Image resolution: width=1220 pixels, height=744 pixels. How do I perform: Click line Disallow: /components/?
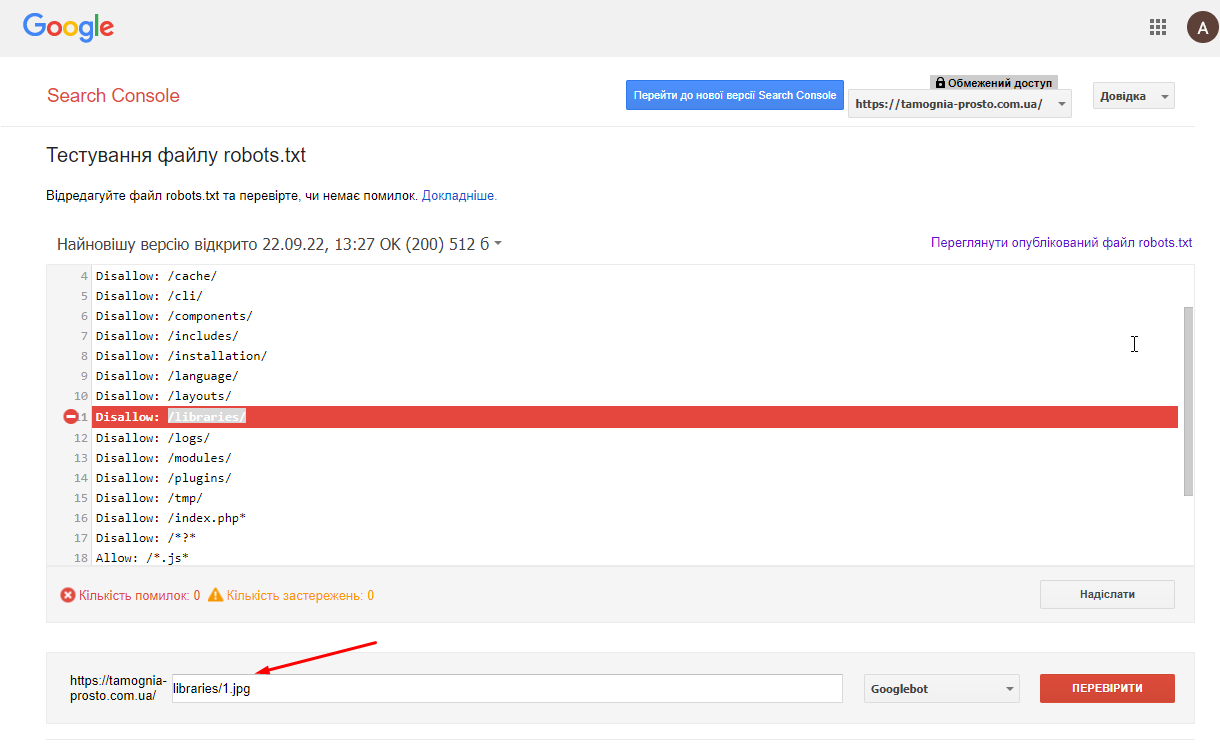coord(174,316)
